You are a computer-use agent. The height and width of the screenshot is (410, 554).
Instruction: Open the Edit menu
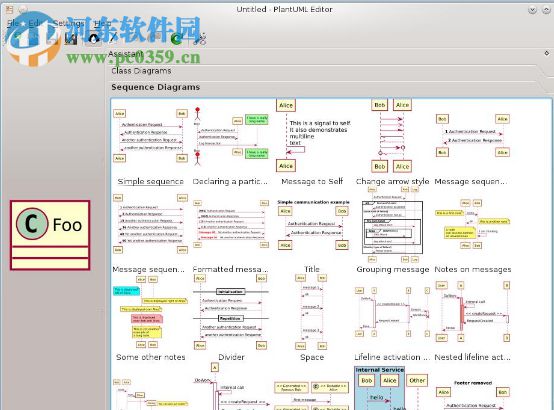pos(35,23)
